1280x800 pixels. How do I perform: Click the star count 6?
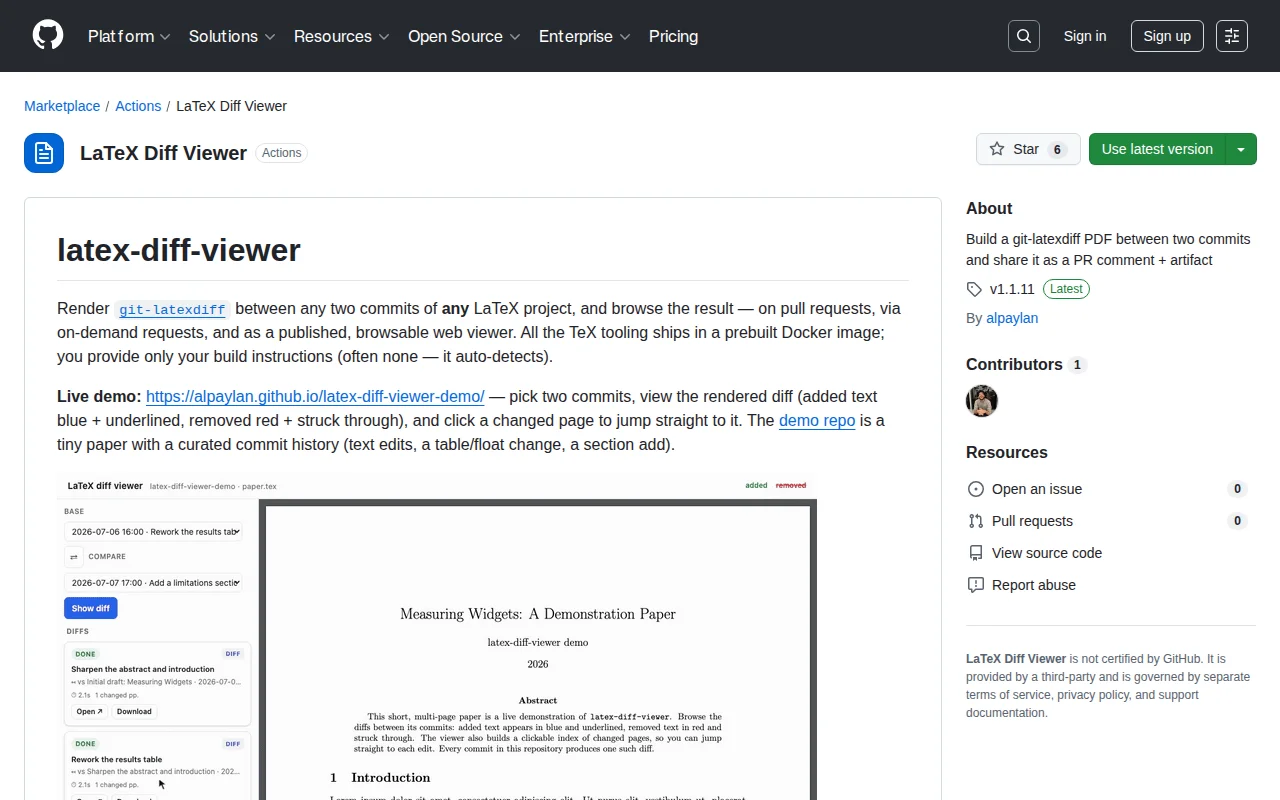[x=1057, y=150]
